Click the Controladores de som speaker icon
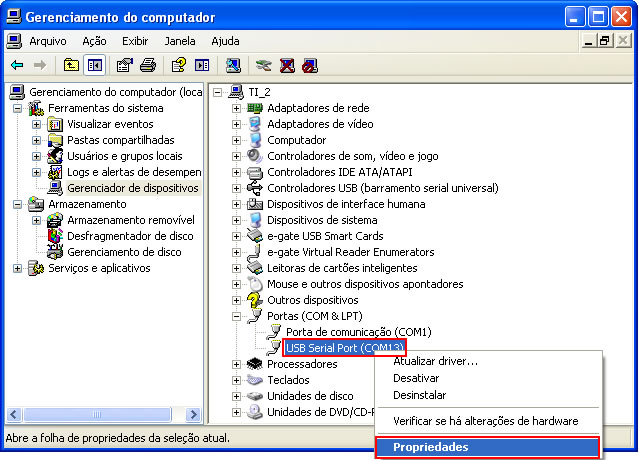Screen dimensions: 639x460 click(255, 156)
